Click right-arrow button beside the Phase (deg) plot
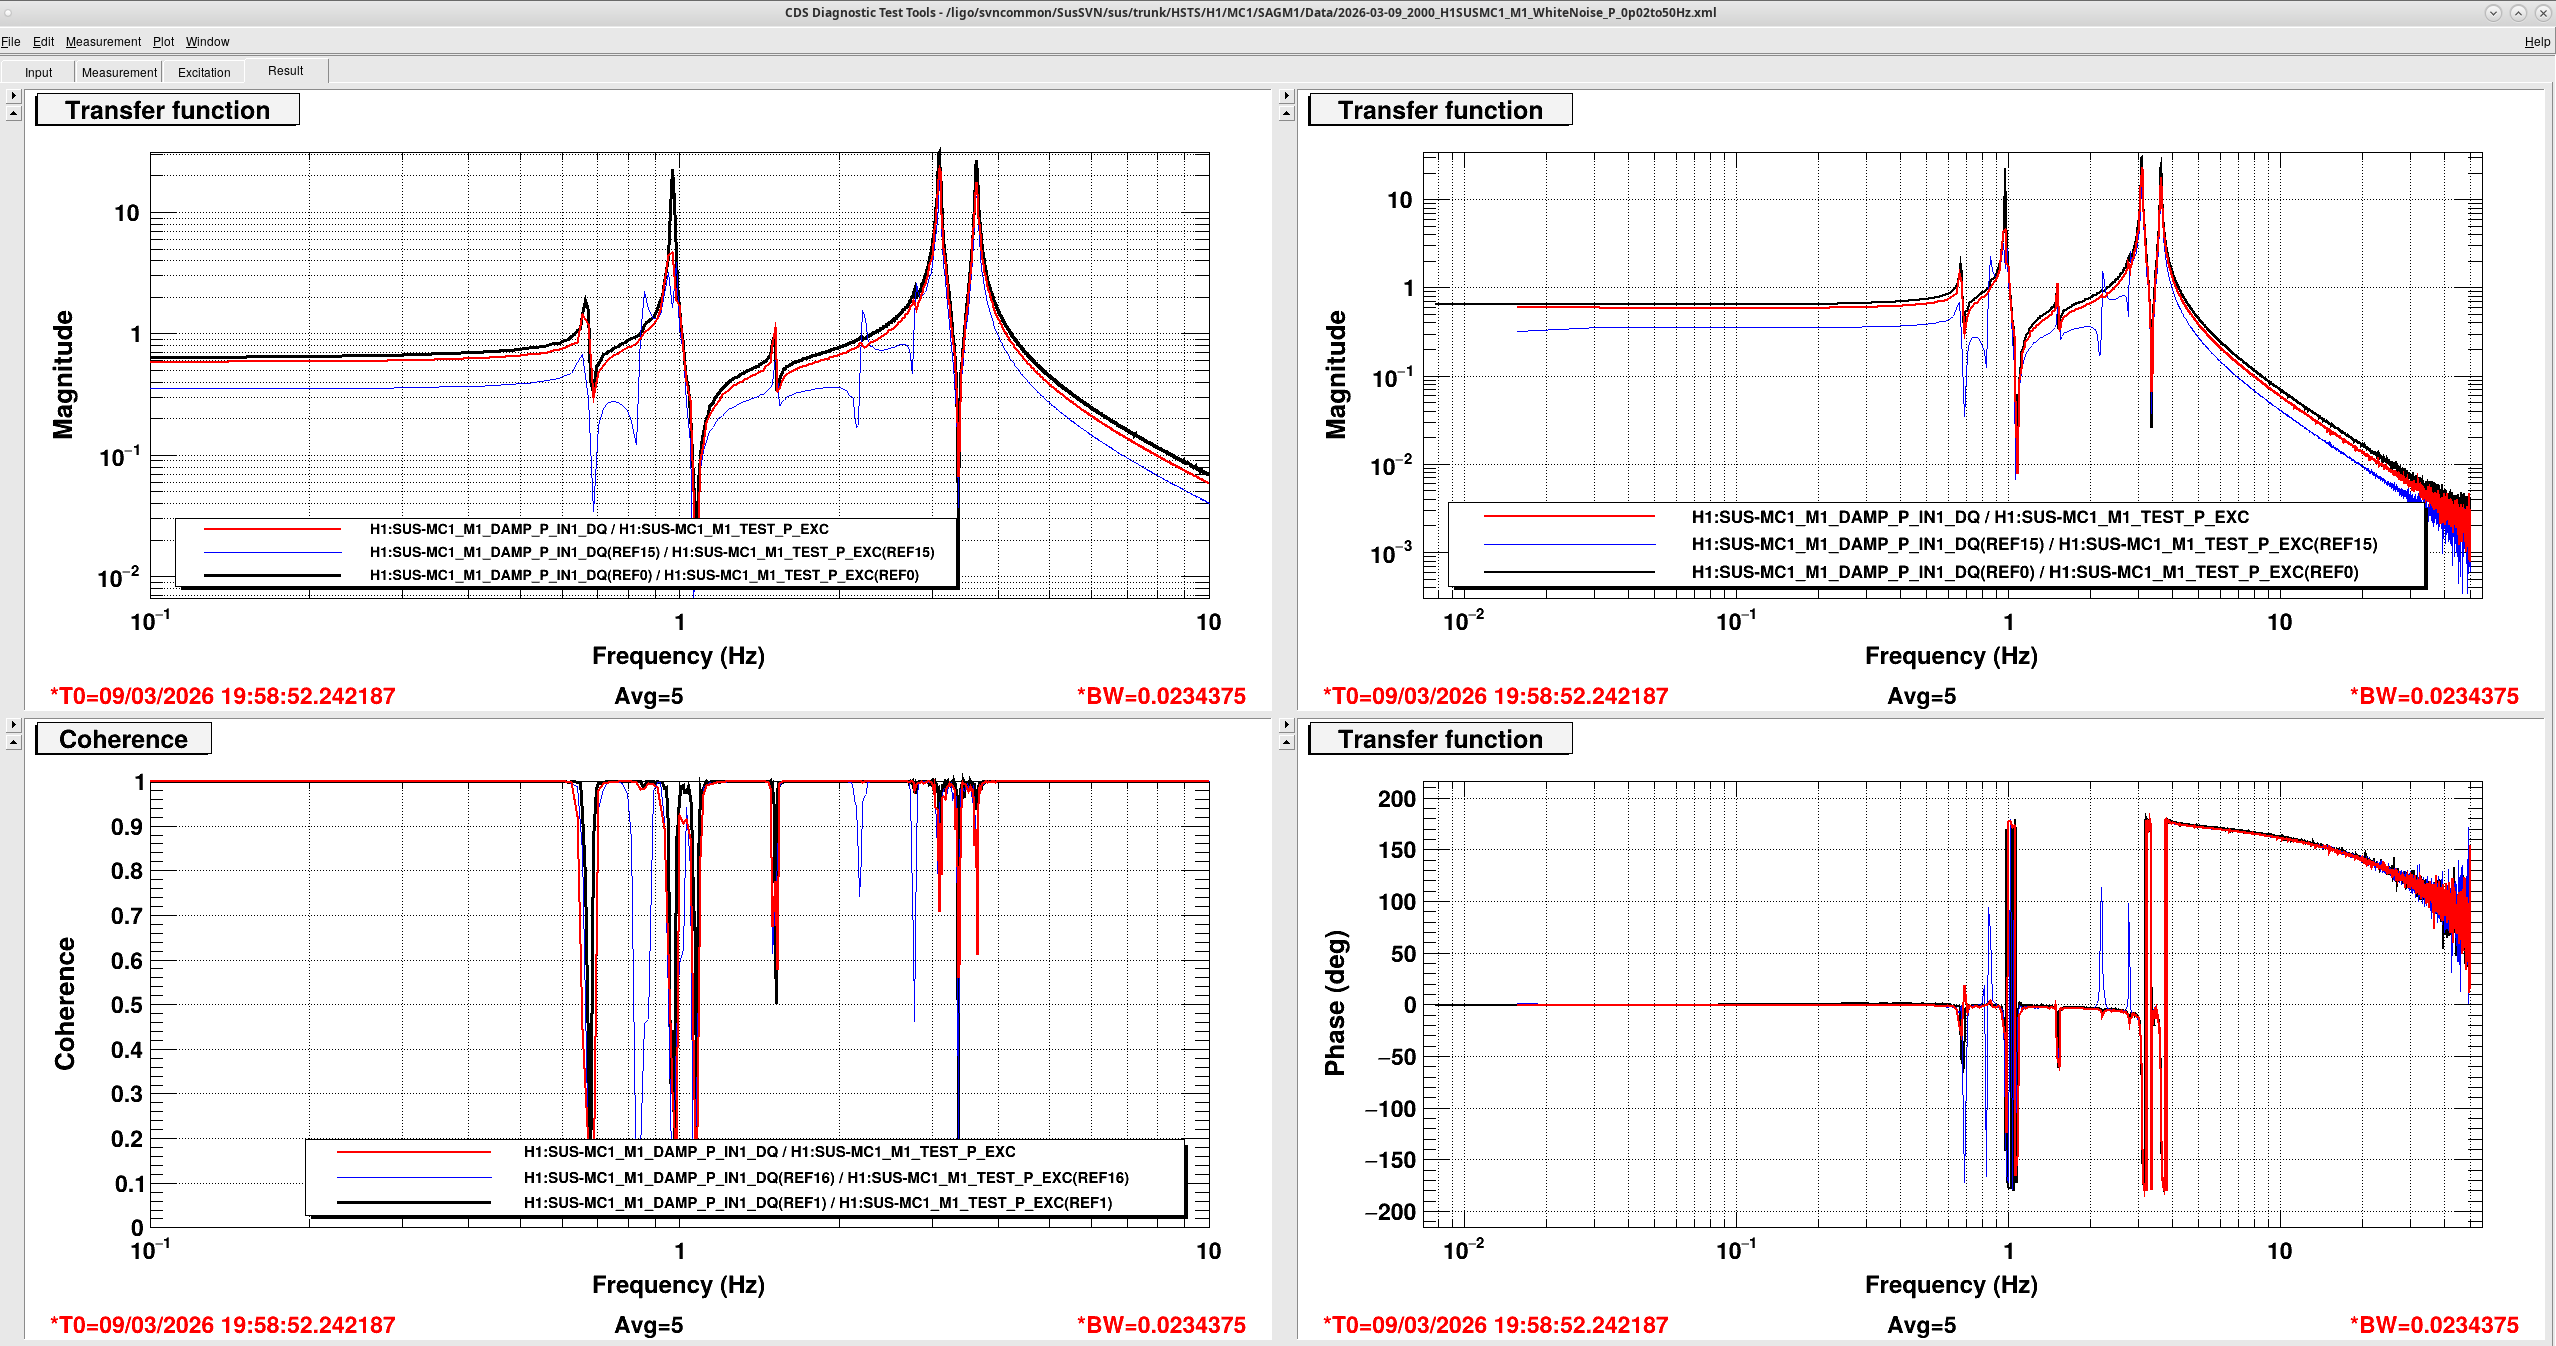This screenshot has width=2556, height=1346. tap(1286, 724)
